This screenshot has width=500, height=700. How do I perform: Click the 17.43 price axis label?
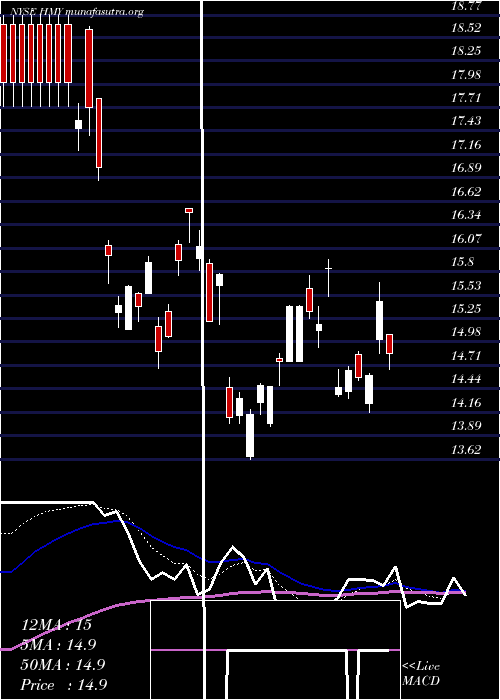click(x=467, y=121)
